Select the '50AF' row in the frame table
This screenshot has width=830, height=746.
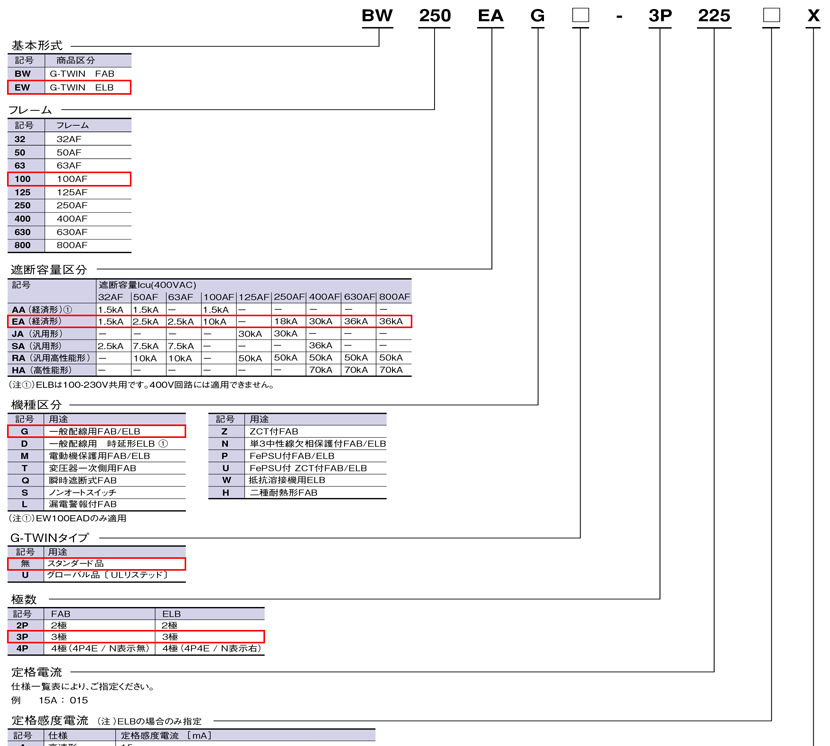(x=69, y=152)
